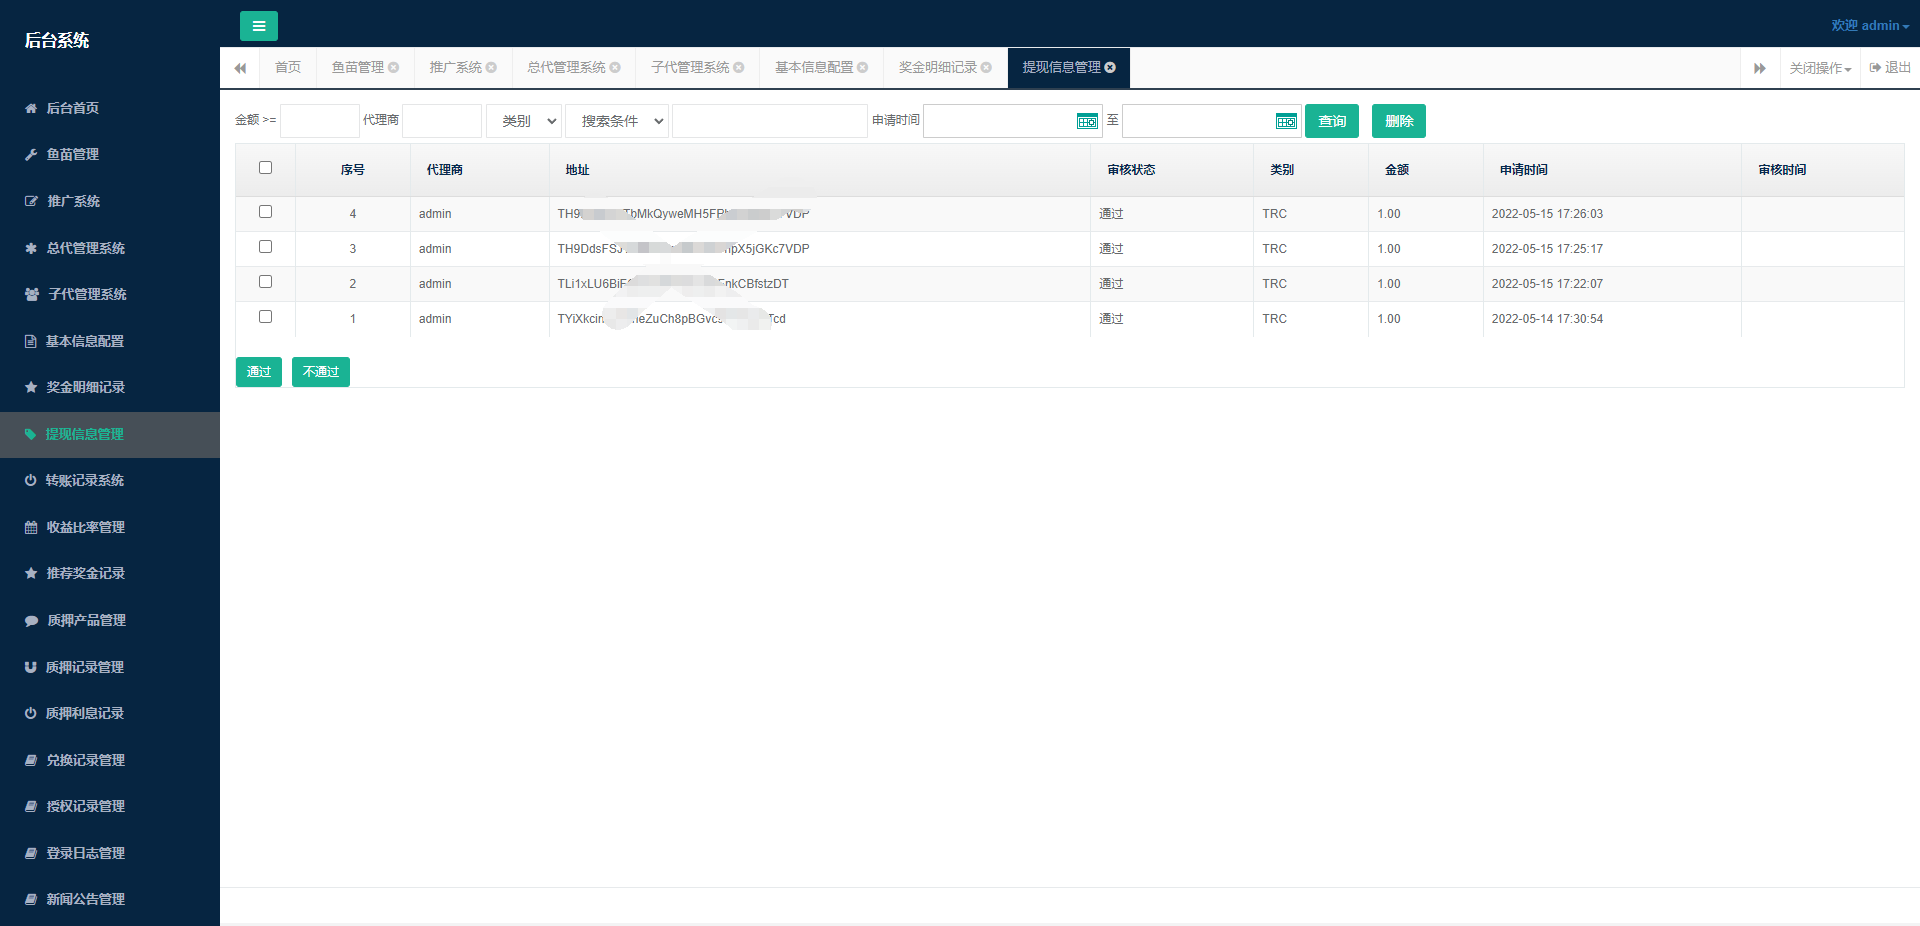Focus the 代理商 input field
The height and width of the screenshot is (926, 1920).
[x=442, y=121]
